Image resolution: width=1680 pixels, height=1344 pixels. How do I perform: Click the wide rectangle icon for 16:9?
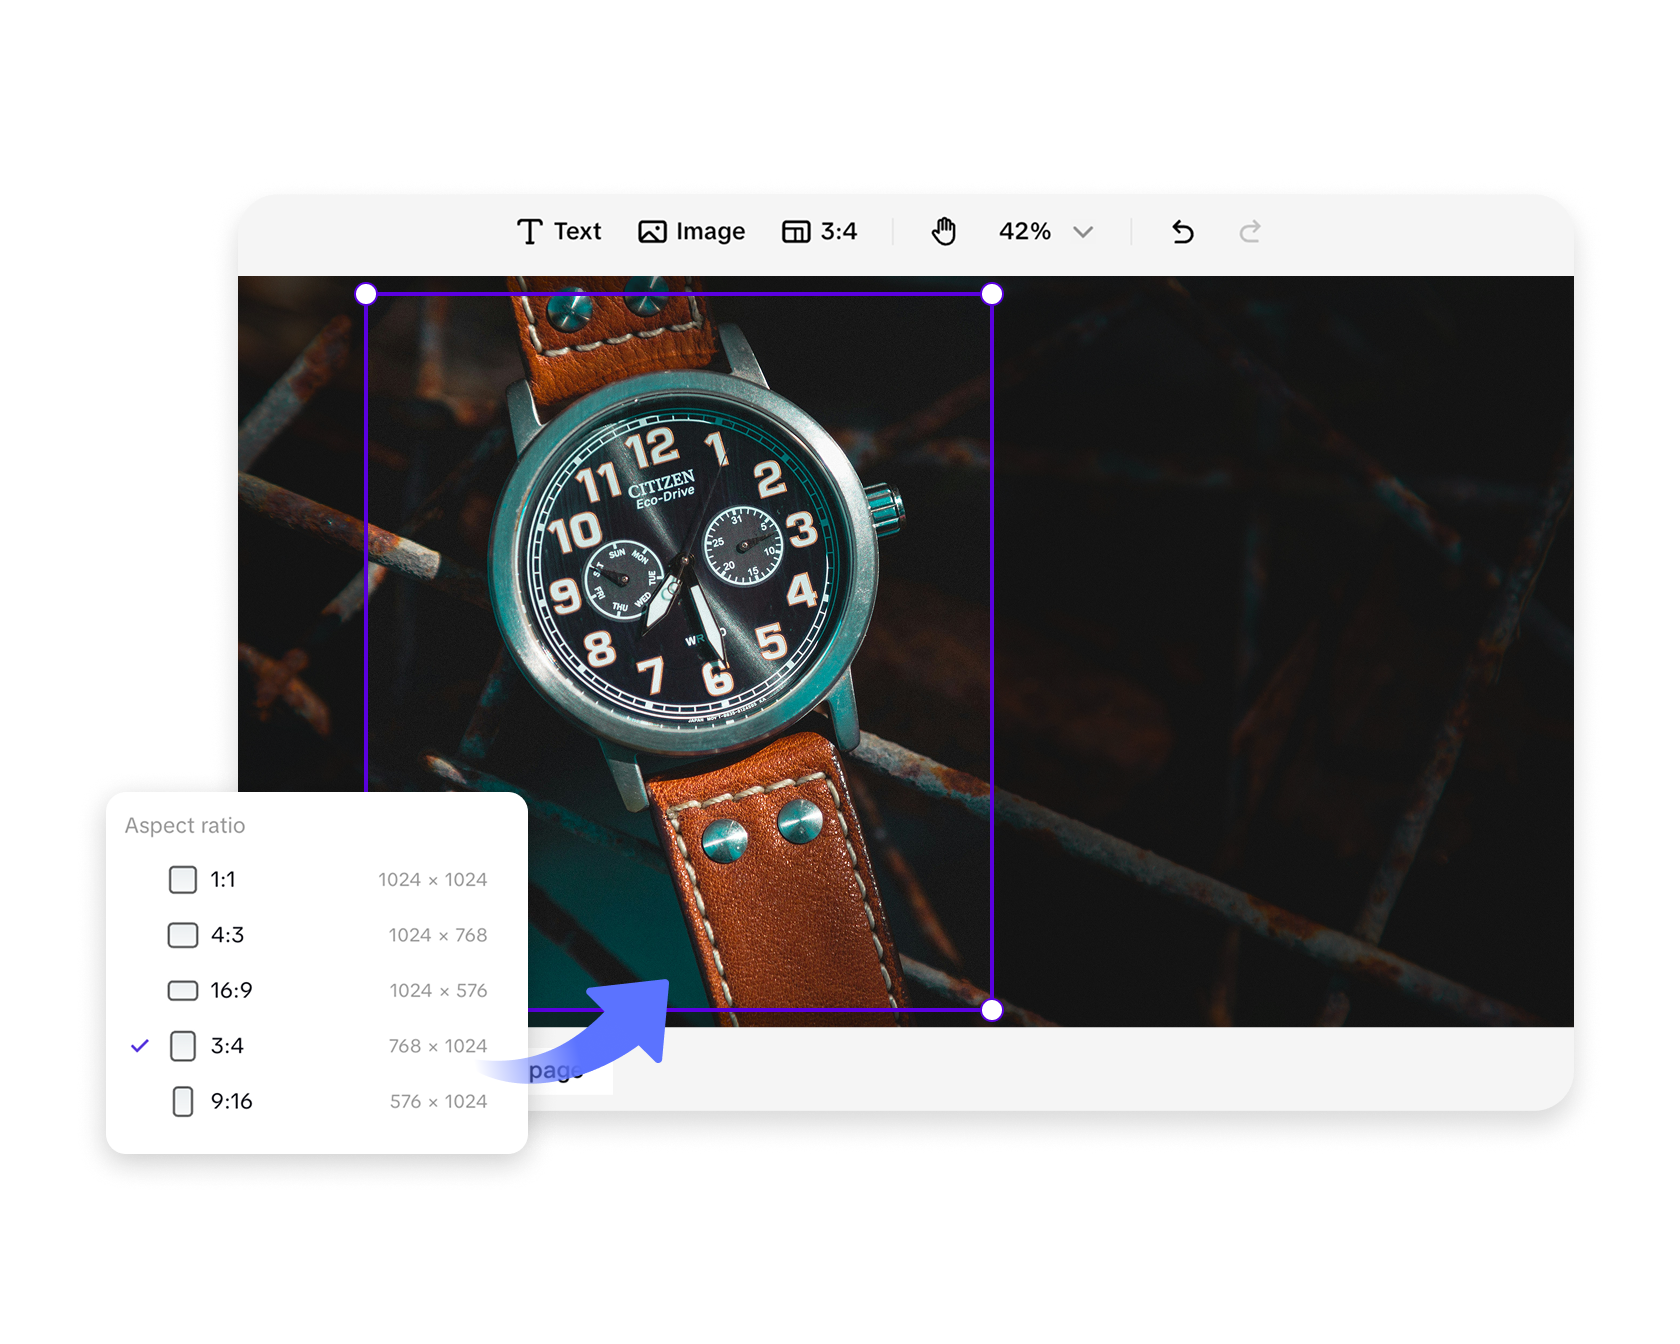coord(183,991)
